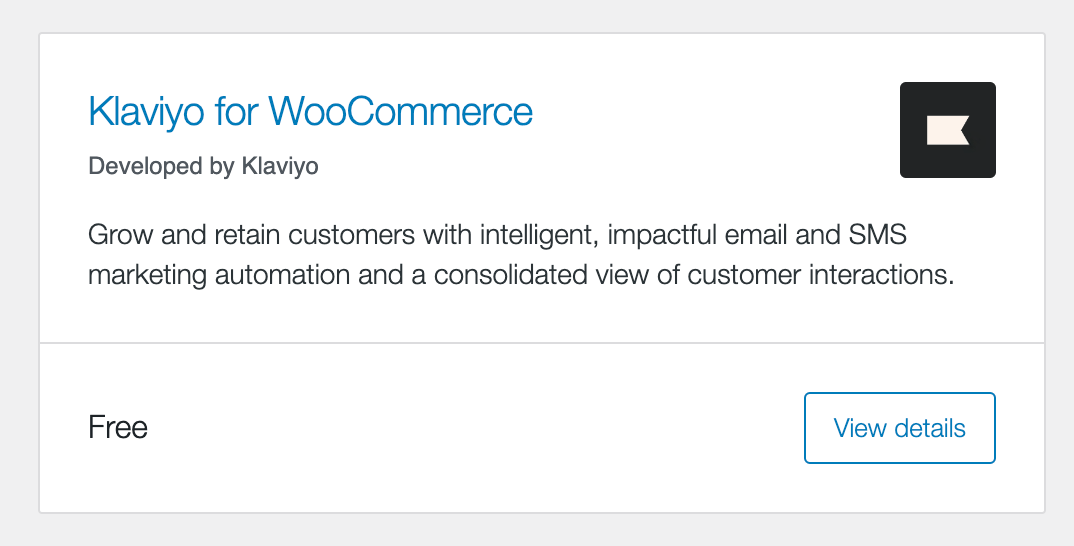Click the divider line above Free
This screenshot has width=1074, height=546.
(x=540, y=343)
